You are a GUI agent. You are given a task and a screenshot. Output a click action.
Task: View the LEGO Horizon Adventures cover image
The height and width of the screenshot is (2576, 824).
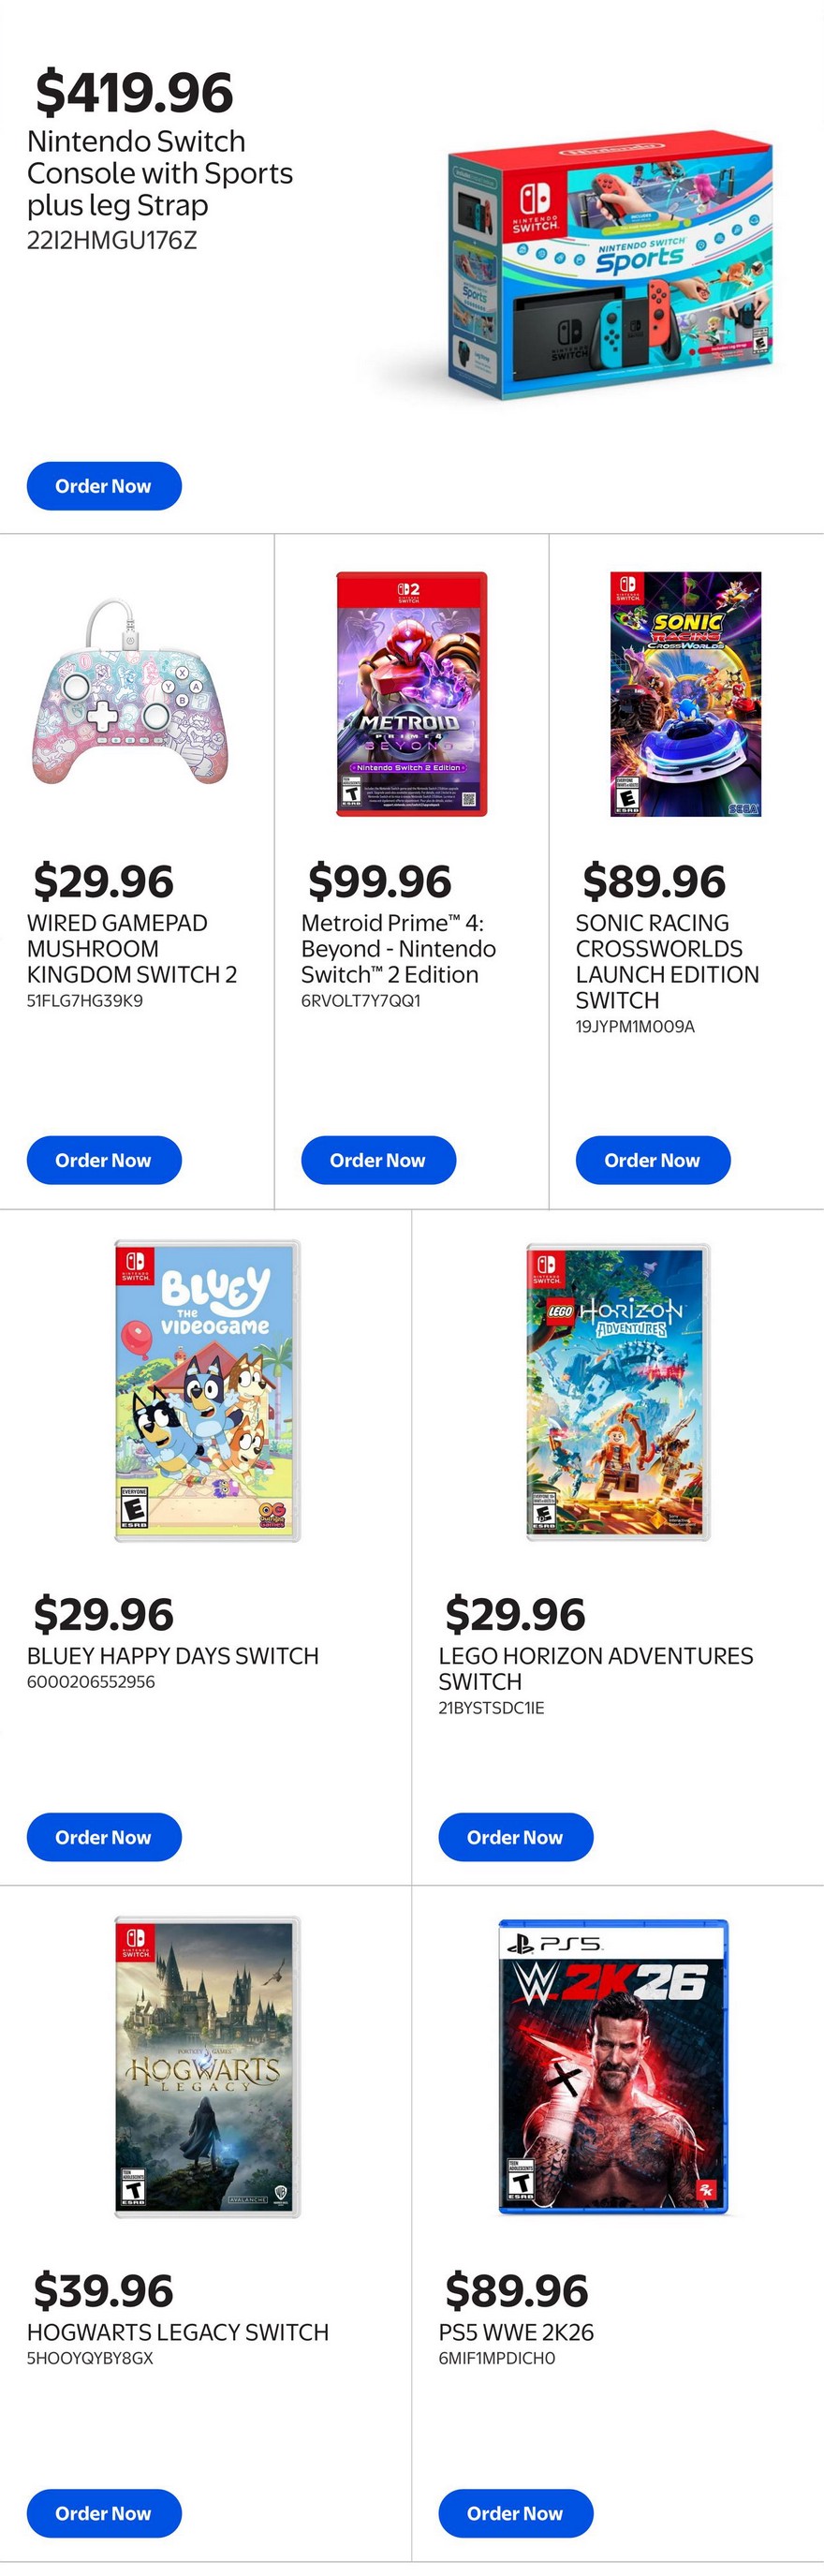click(x=618, y=1391)
